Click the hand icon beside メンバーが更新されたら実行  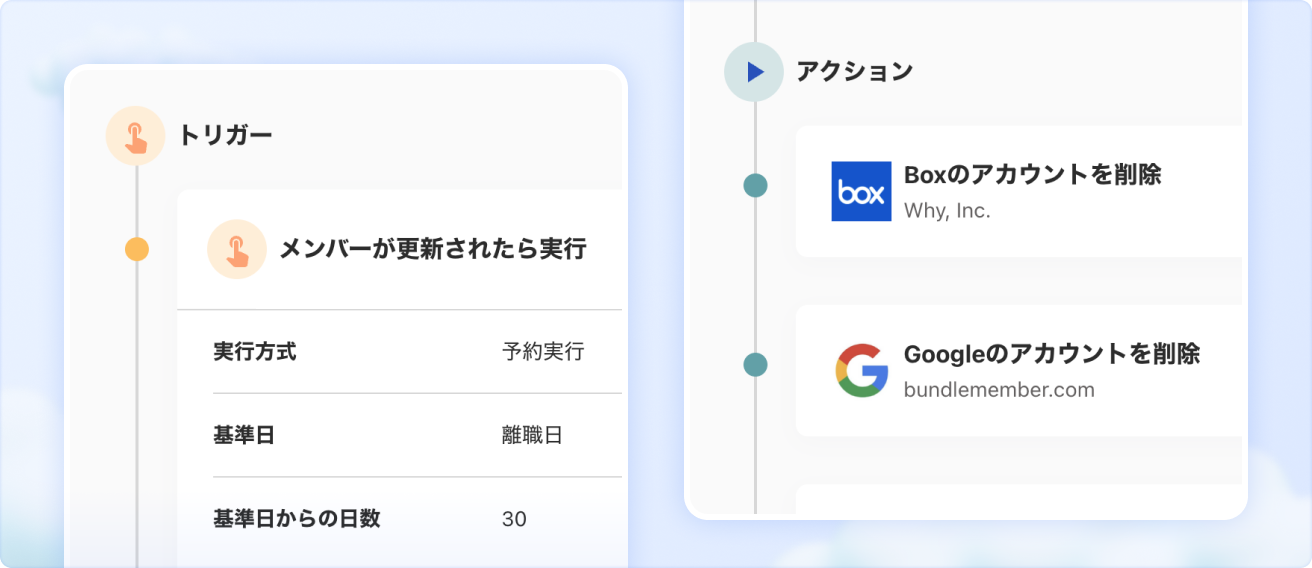(x=236, y=249)
